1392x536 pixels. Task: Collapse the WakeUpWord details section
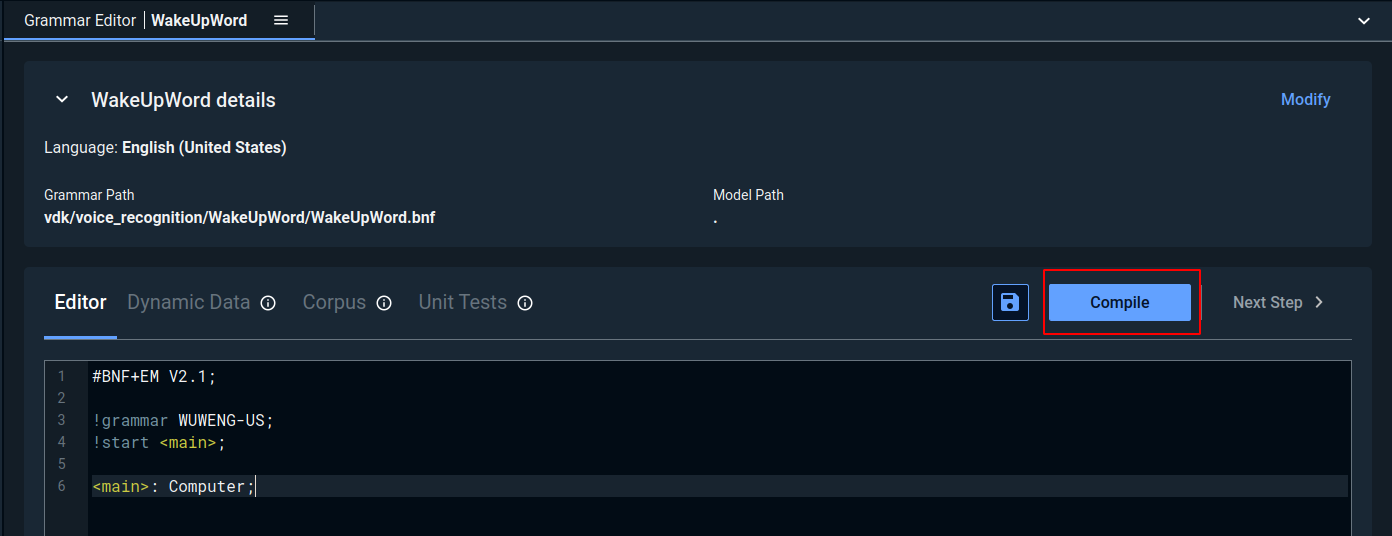click(62, 100)
